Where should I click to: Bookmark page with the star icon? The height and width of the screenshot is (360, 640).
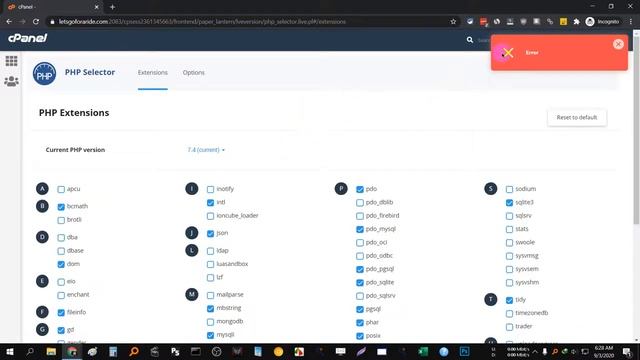(453, 22)
